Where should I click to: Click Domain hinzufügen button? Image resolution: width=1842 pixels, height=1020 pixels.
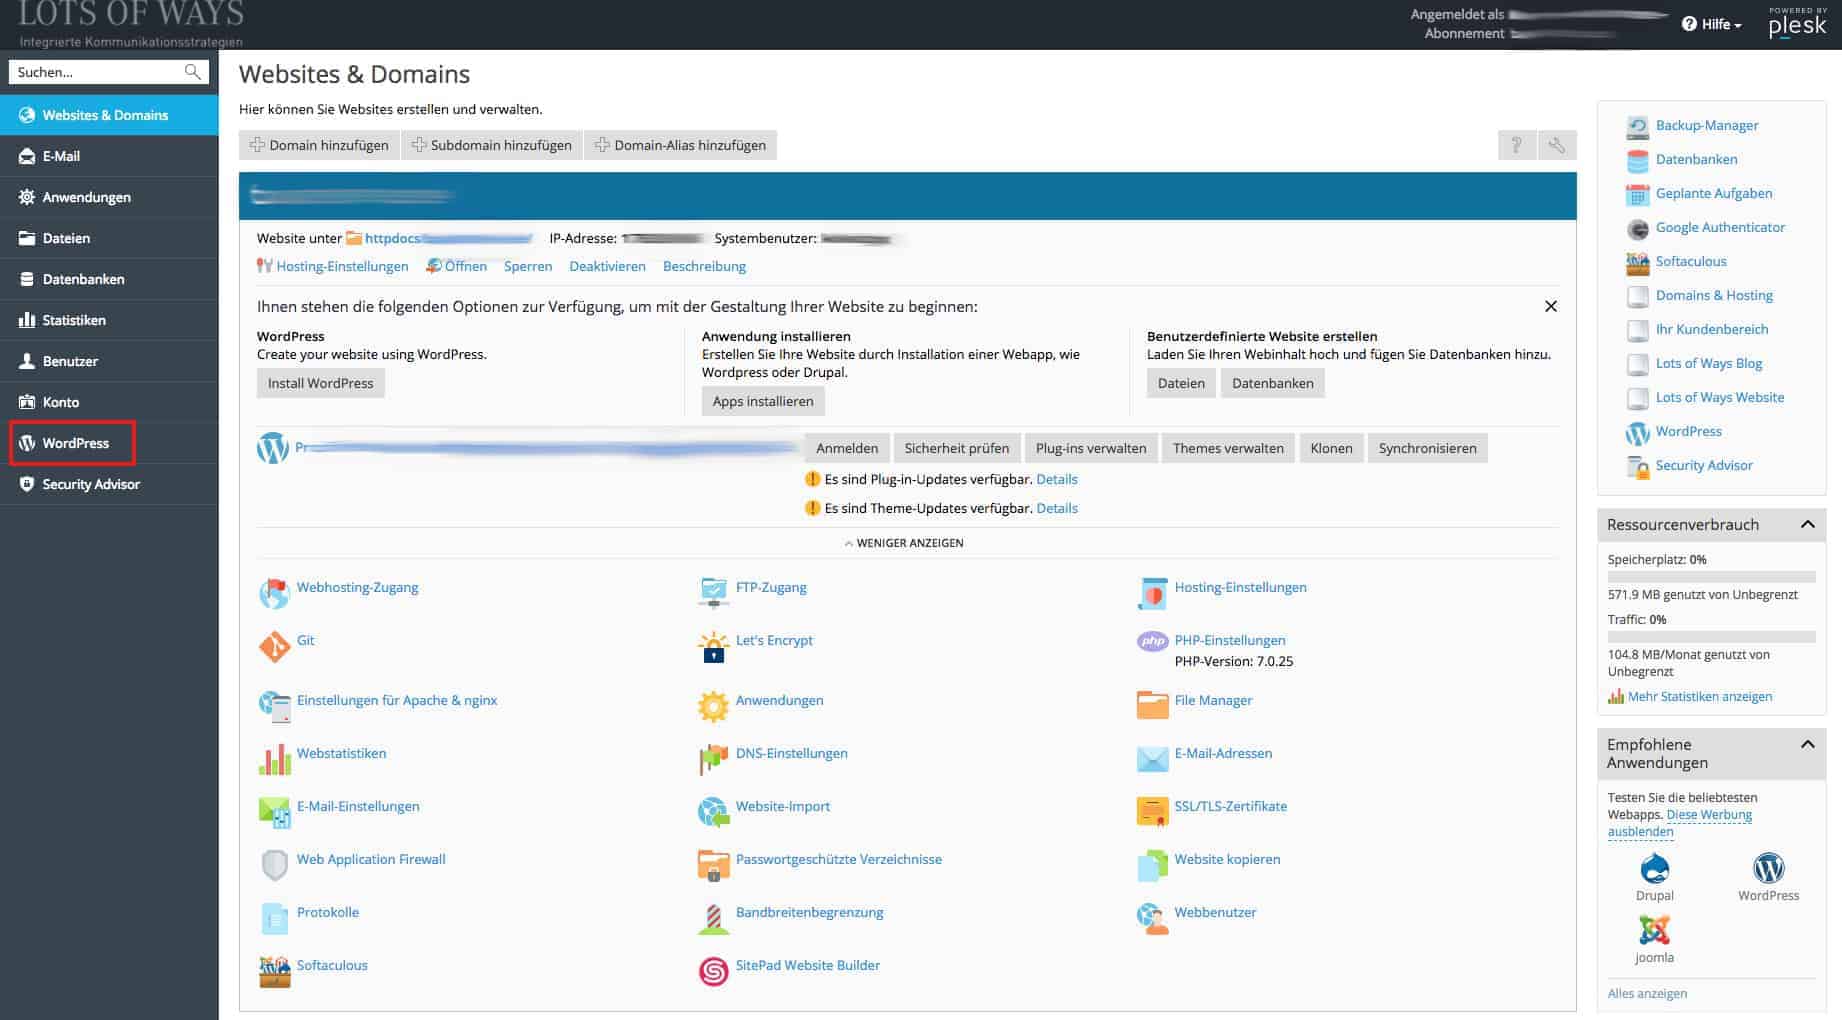pyautogui.click(x=319, y=145)
